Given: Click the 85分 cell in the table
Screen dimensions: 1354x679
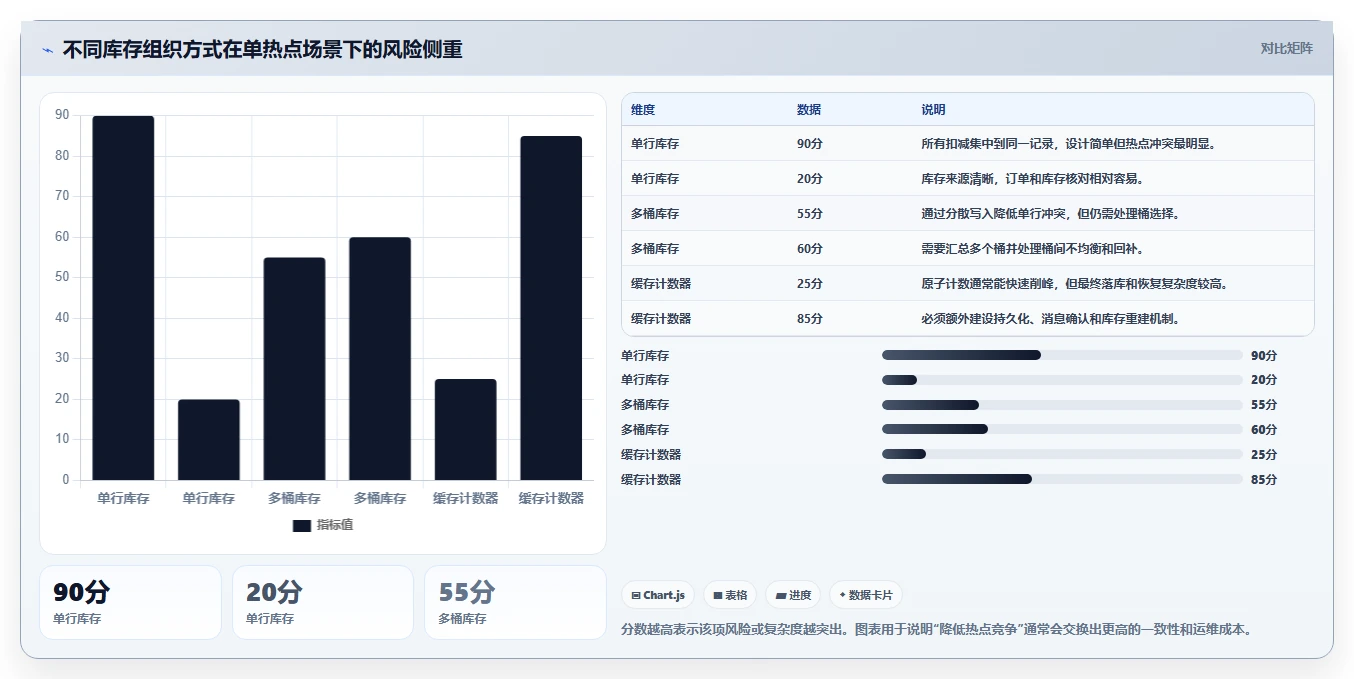Looking at the screenshot, I should click(x=810, y=319).
